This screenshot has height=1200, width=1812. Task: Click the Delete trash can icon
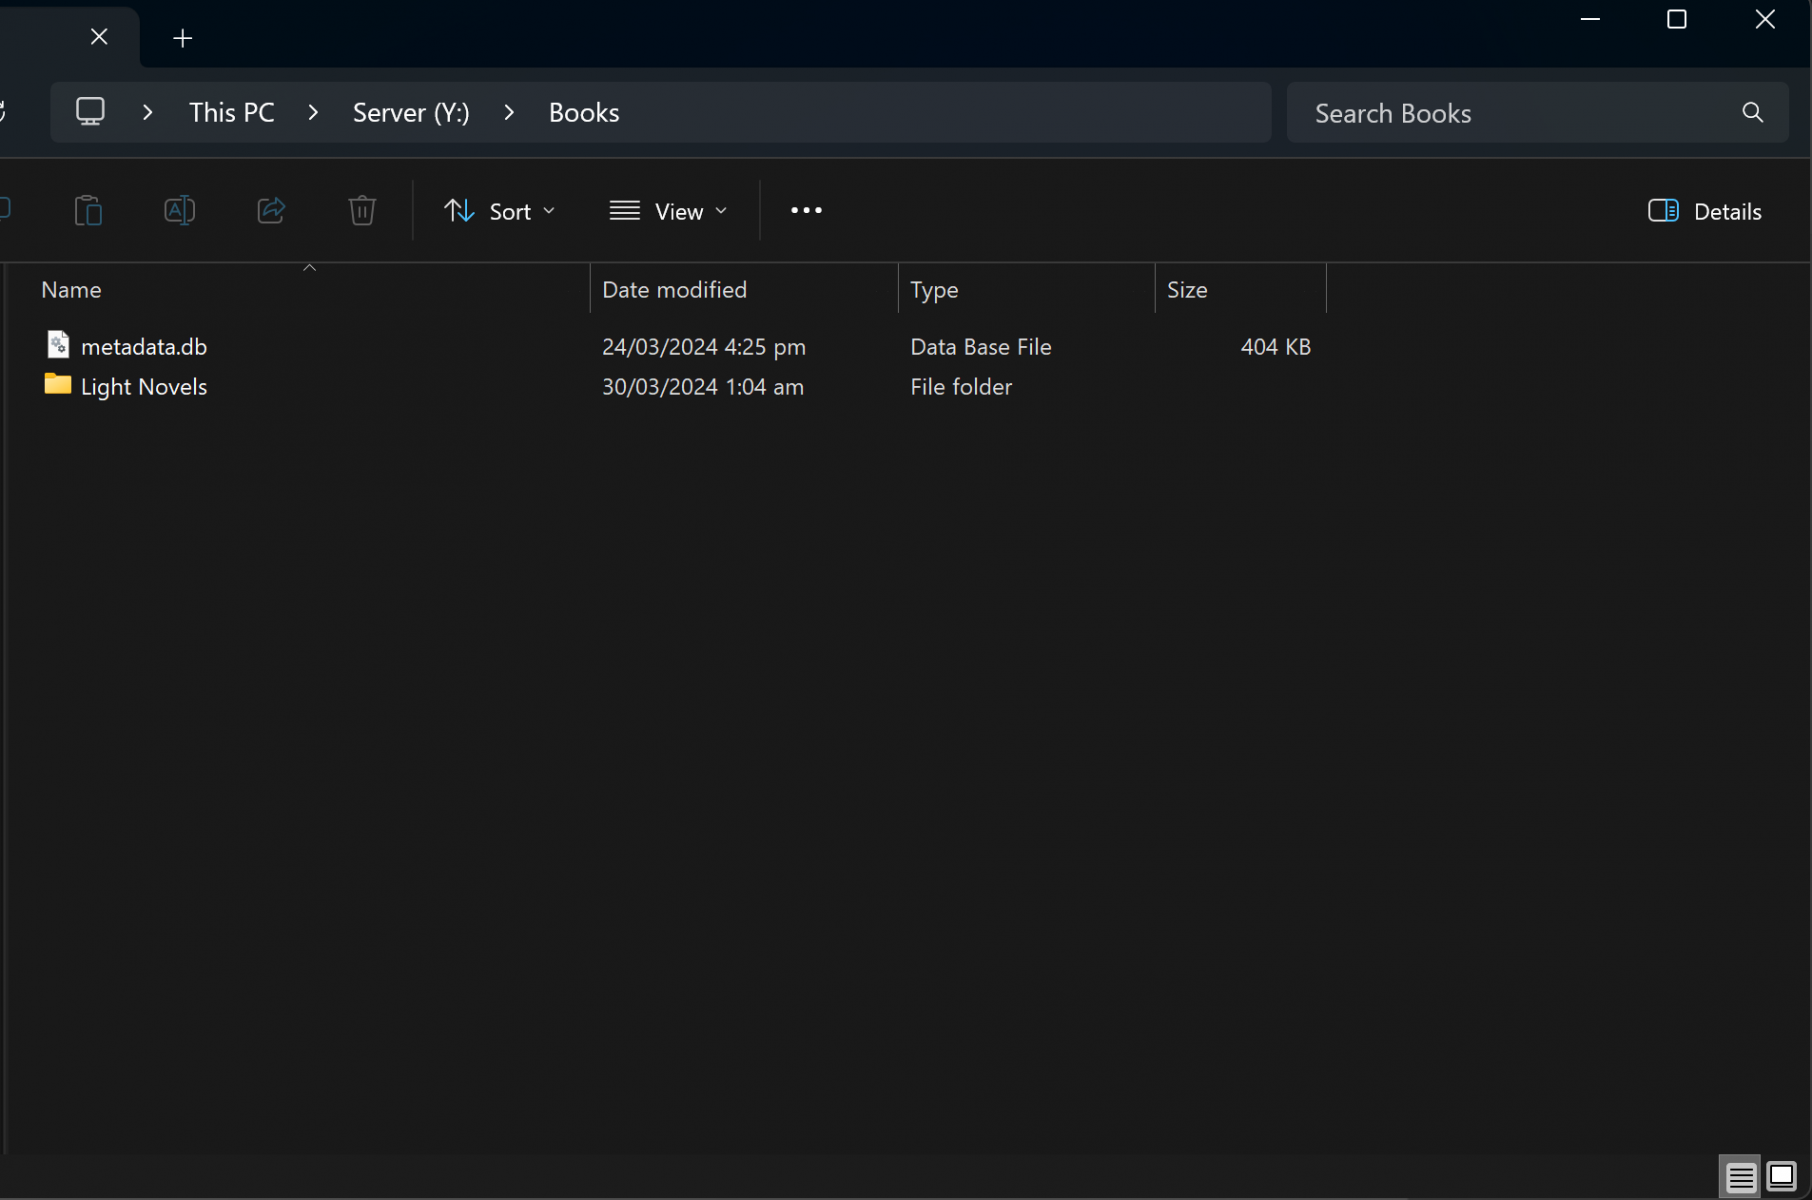pos(362,211)
